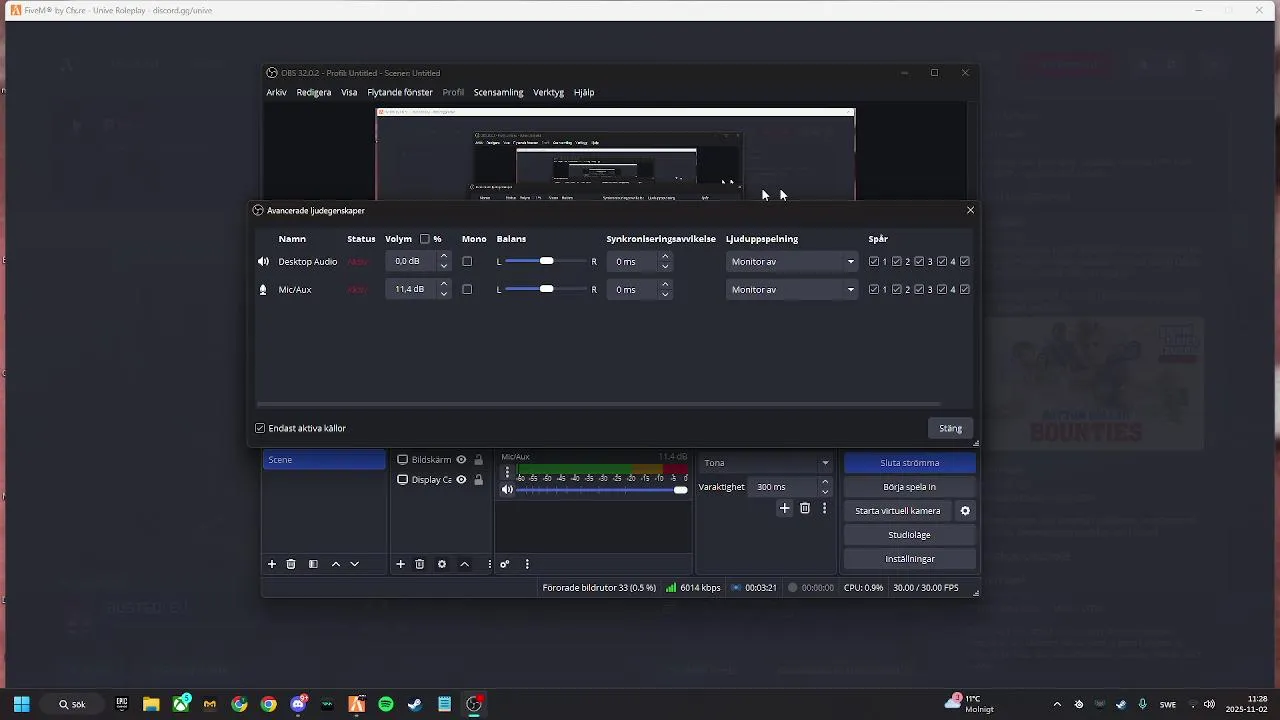Hide the Bildskärm source with eye icon

click(461, 460)
